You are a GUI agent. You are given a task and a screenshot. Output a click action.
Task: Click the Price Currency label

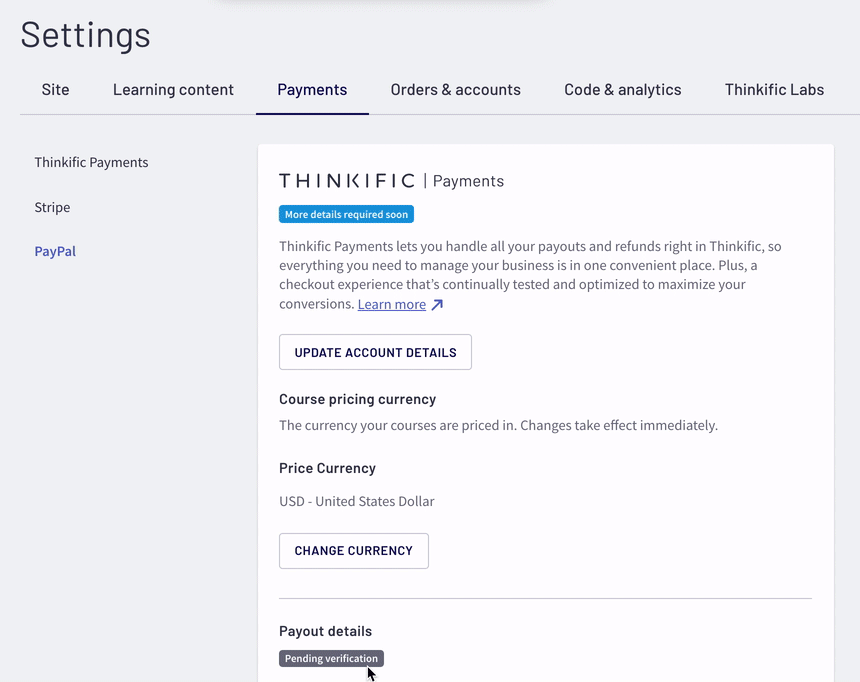[x=327, y=468]
